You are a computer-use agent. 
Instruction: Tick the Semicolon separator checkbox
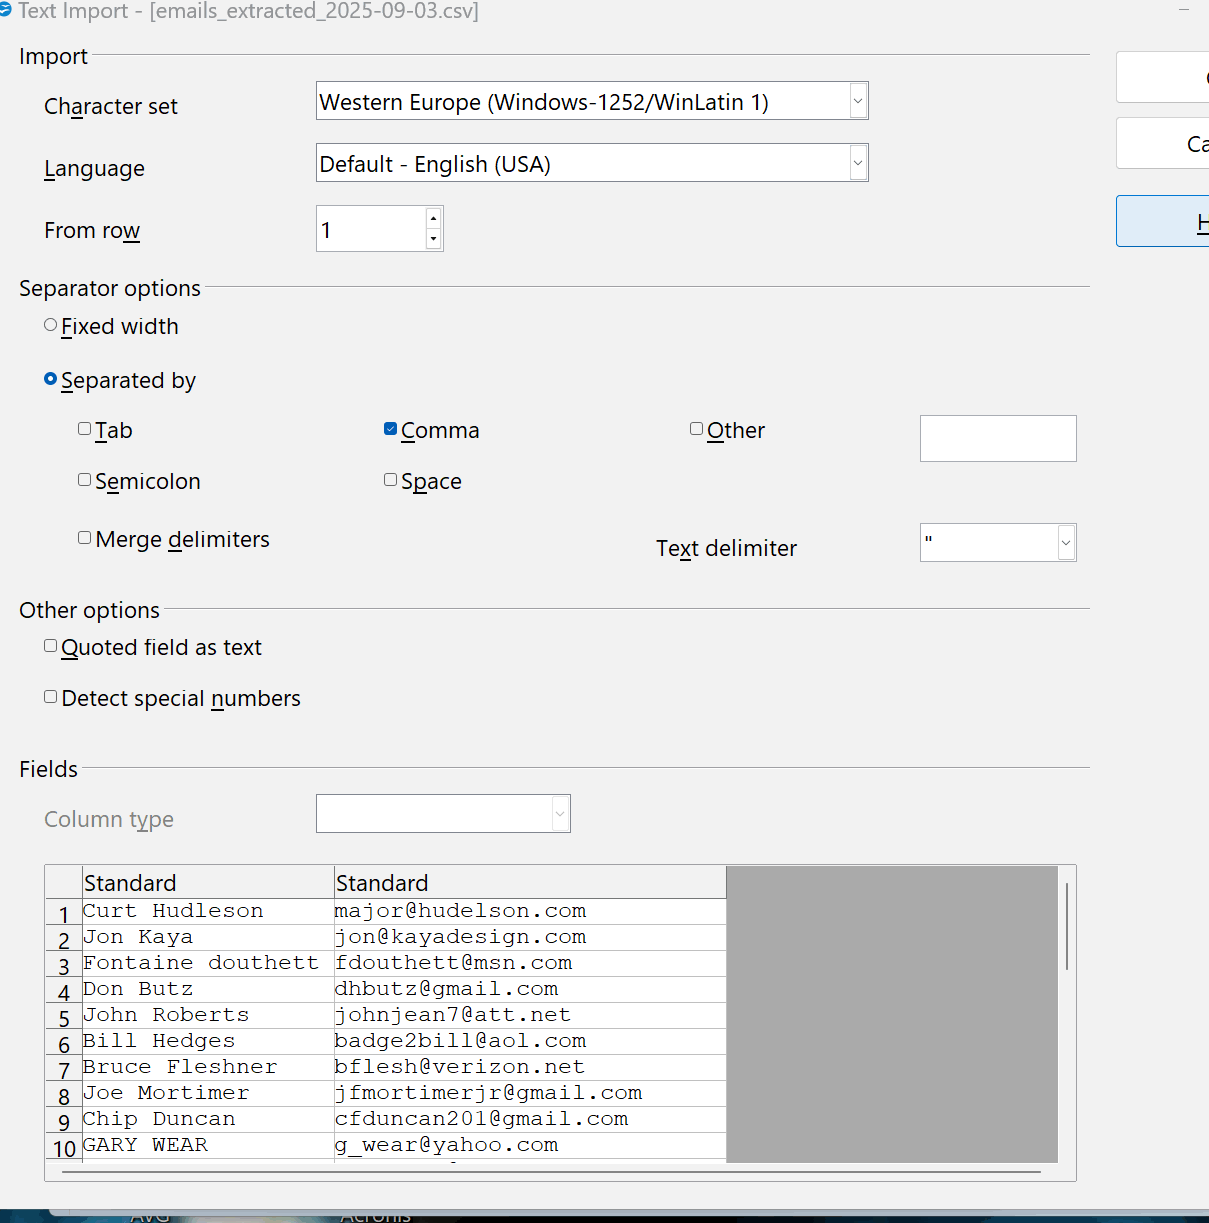85,480
